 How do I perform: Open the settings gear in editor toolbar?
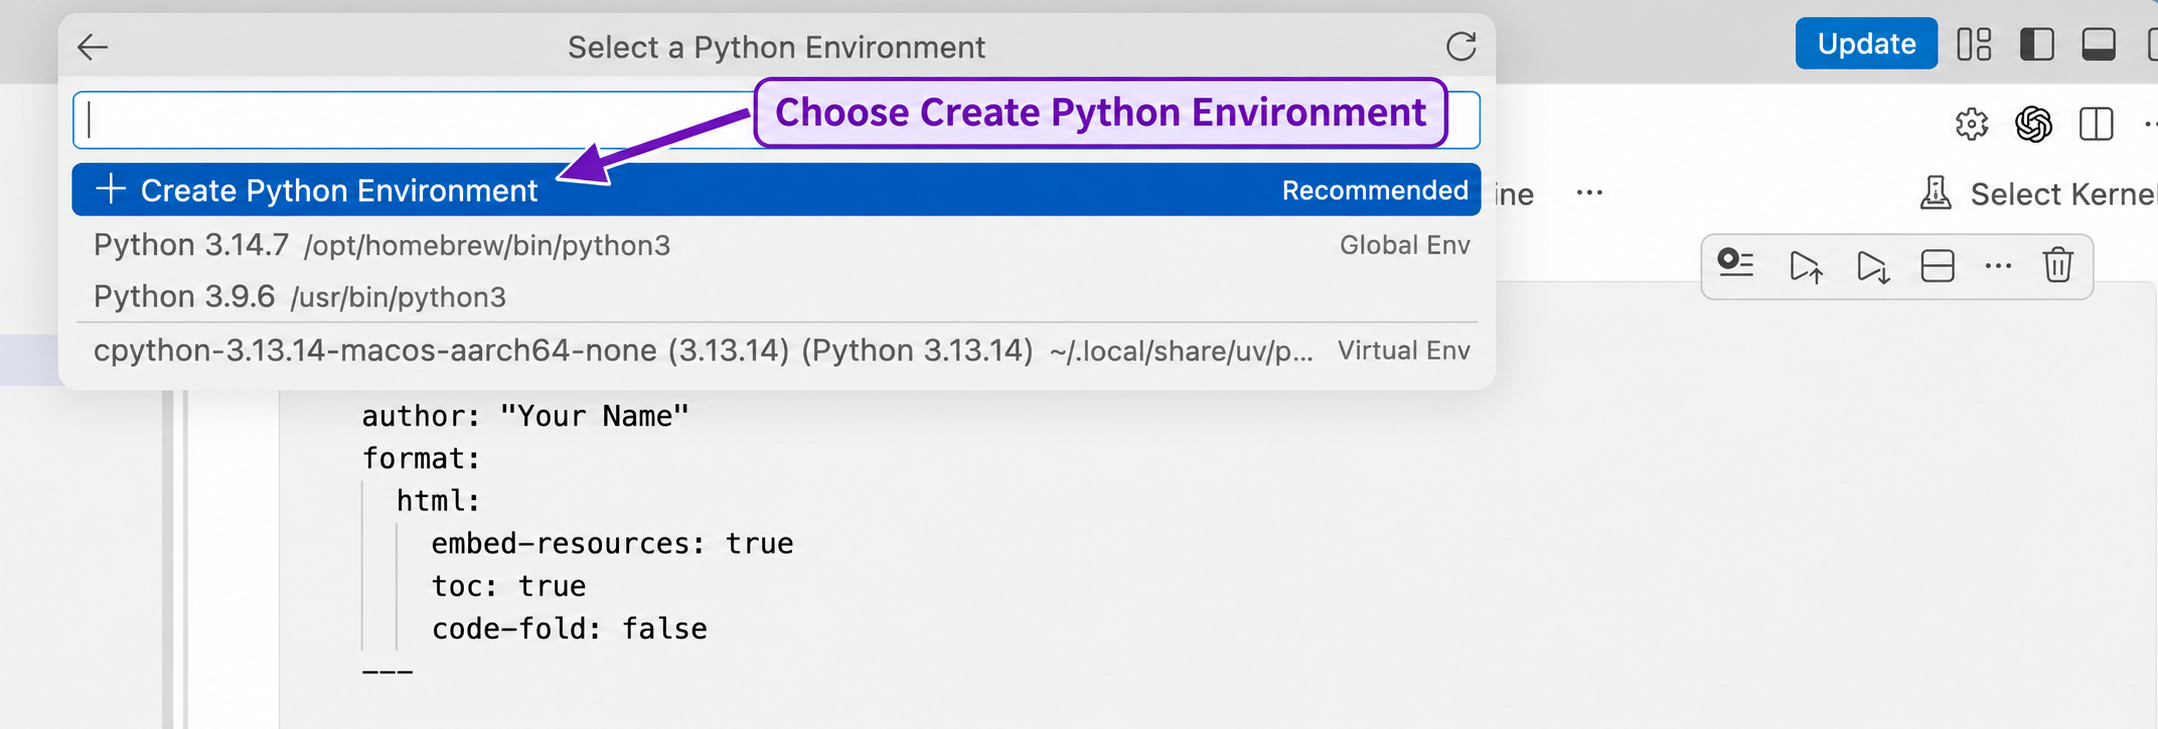coord(1972,124)
